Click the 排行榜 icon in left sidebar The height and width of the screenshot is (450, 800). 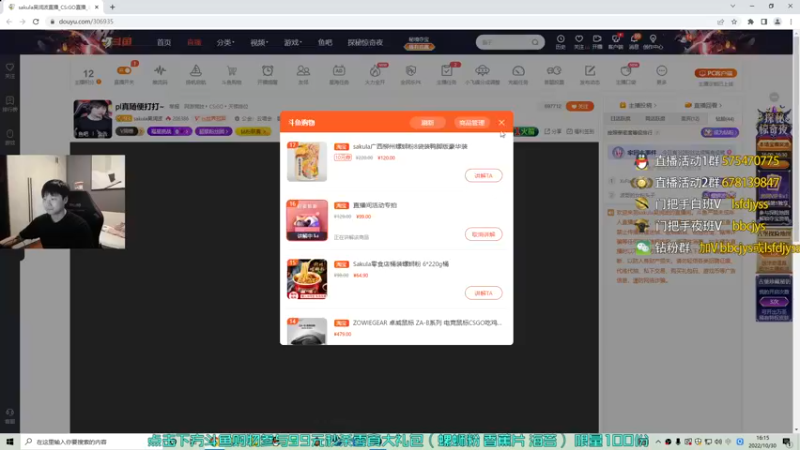pyautogui.click(x=10, y=103)
